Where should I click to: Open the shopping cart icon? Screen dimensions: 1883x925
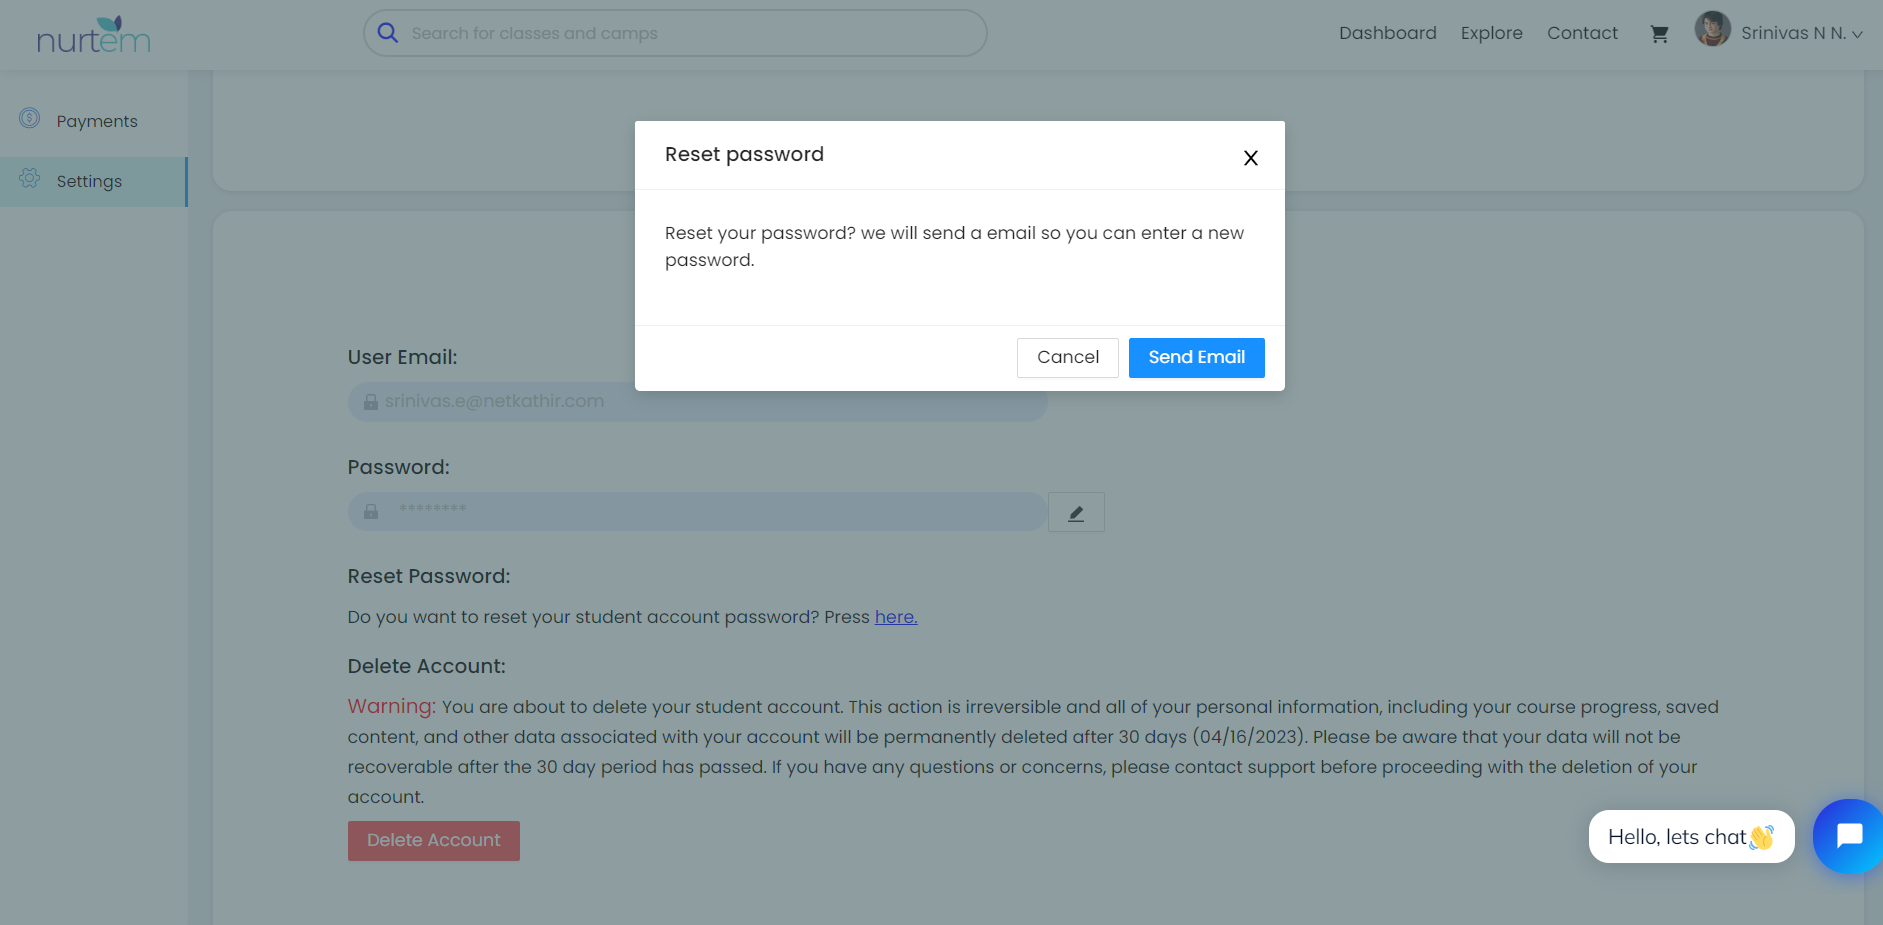pos(1659,34)
